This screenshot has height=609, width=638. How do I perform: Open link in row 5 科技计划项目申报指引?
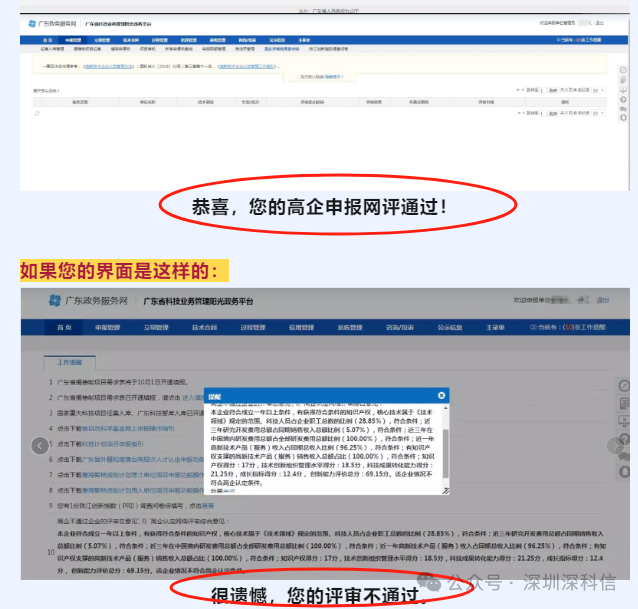(x=113, y=444)
